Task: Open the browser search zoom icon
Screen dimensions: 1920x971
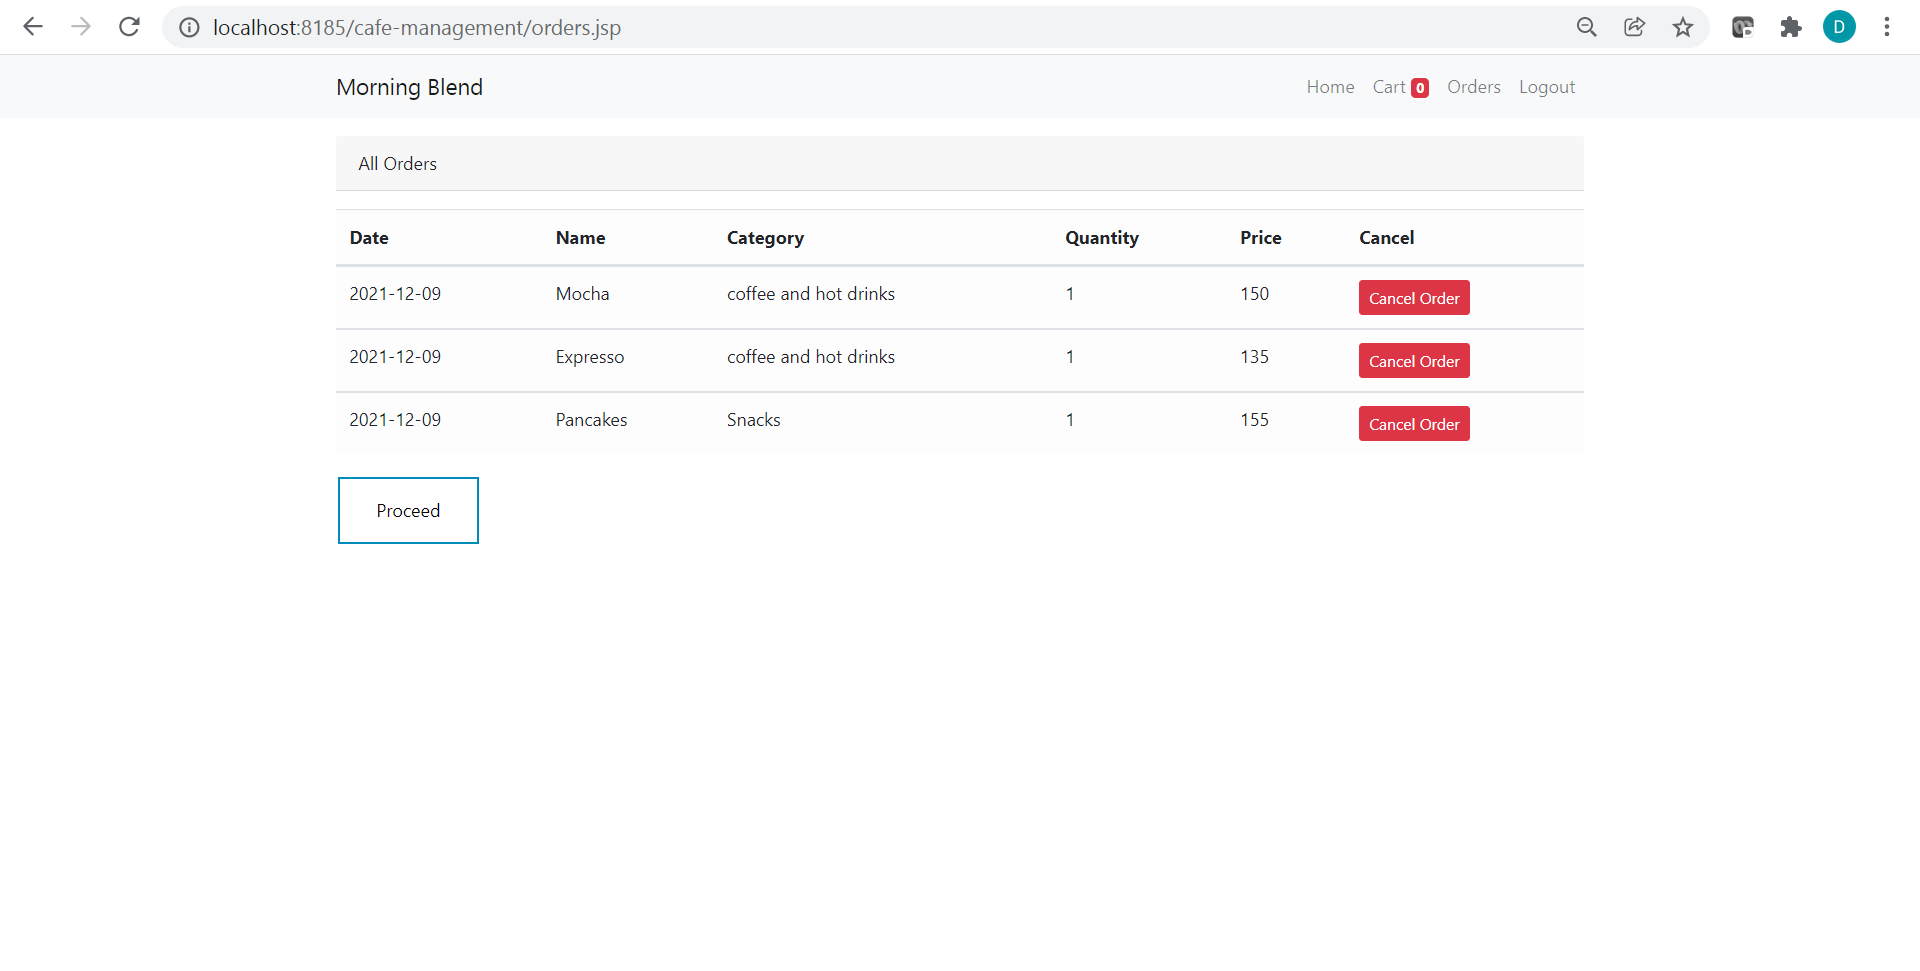Action: click(1587, 27)
